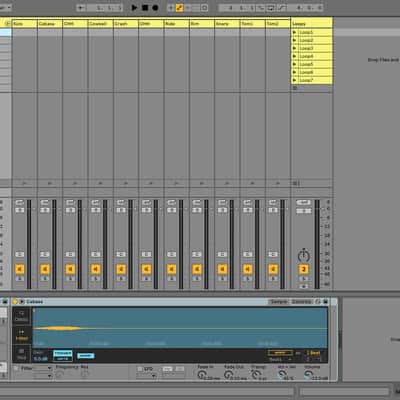Screen dimensions: 400x400
Task: Launch the Loop6 clip
Action: (295, 72)
